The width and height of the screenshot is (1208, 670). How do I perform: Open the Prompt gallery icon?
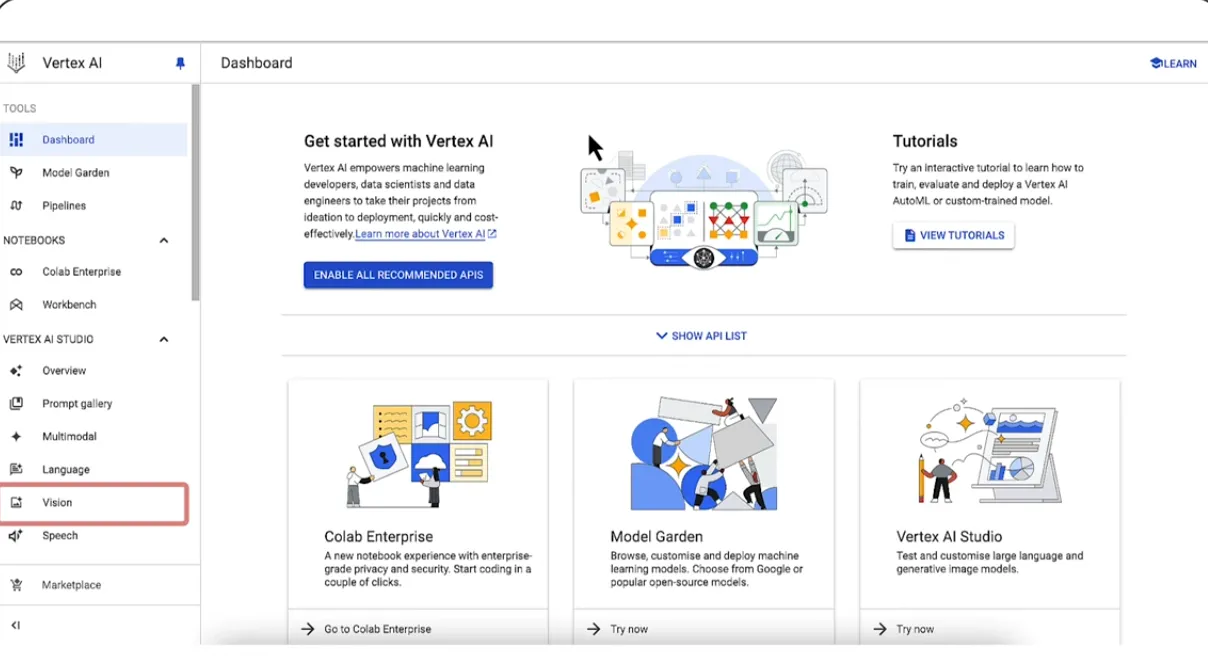[16, 404]
